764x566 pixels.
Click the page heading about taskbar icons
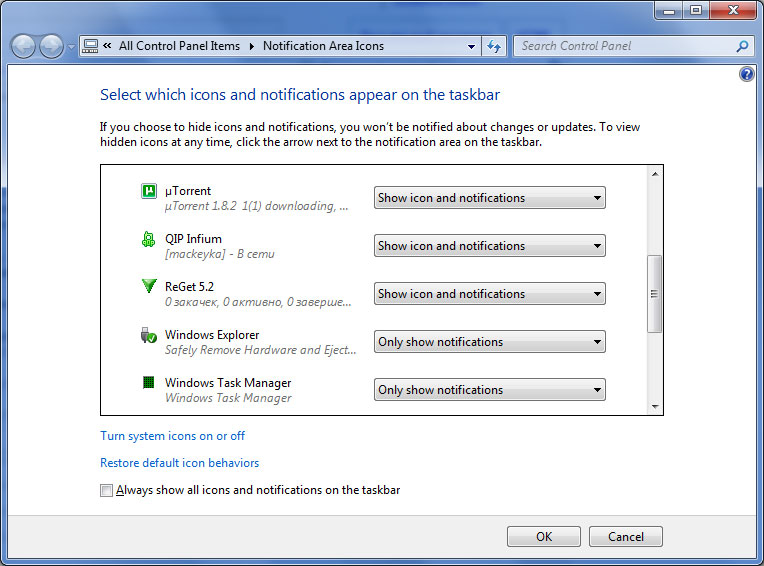pos(300,94)
